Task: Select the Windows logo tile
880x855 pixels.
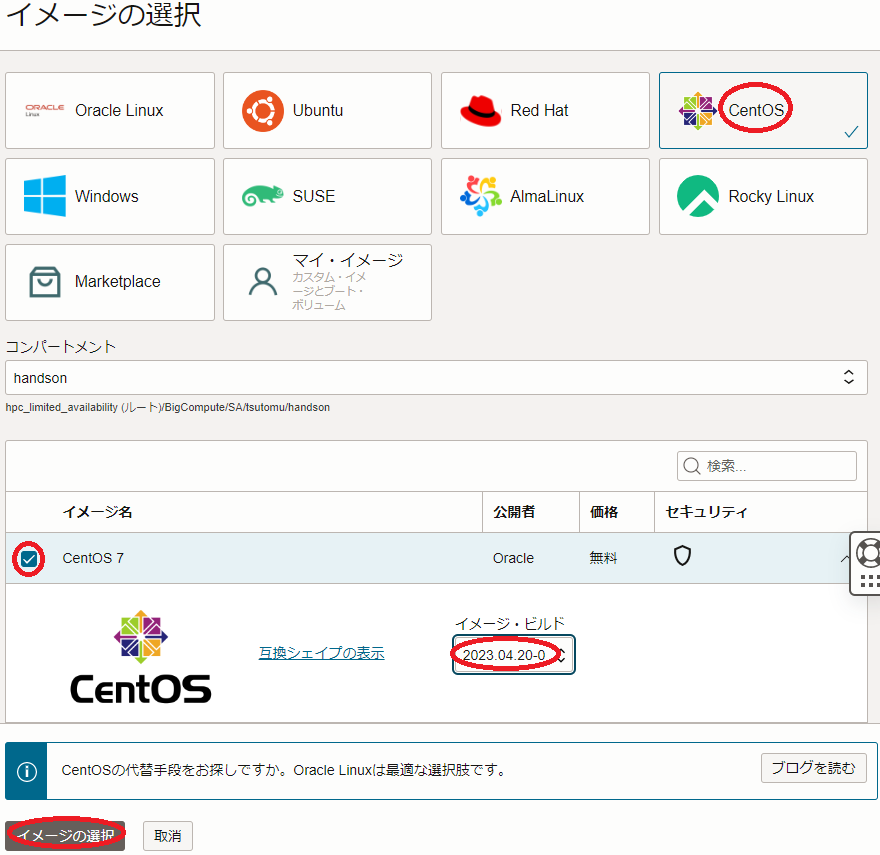Action: point(110,197)
